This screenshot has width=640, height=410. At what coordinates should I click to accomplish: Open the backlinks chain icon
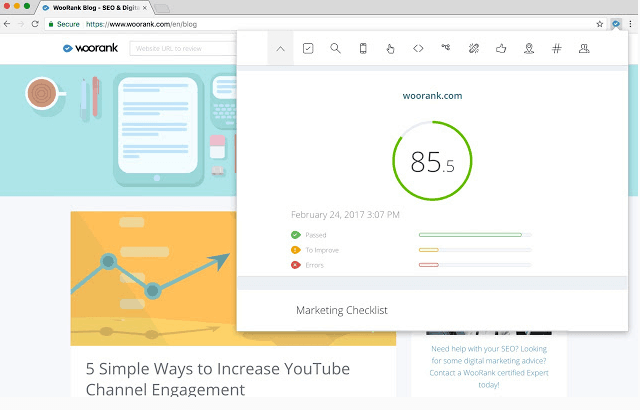pyautogui.click(x=473, y=49)
